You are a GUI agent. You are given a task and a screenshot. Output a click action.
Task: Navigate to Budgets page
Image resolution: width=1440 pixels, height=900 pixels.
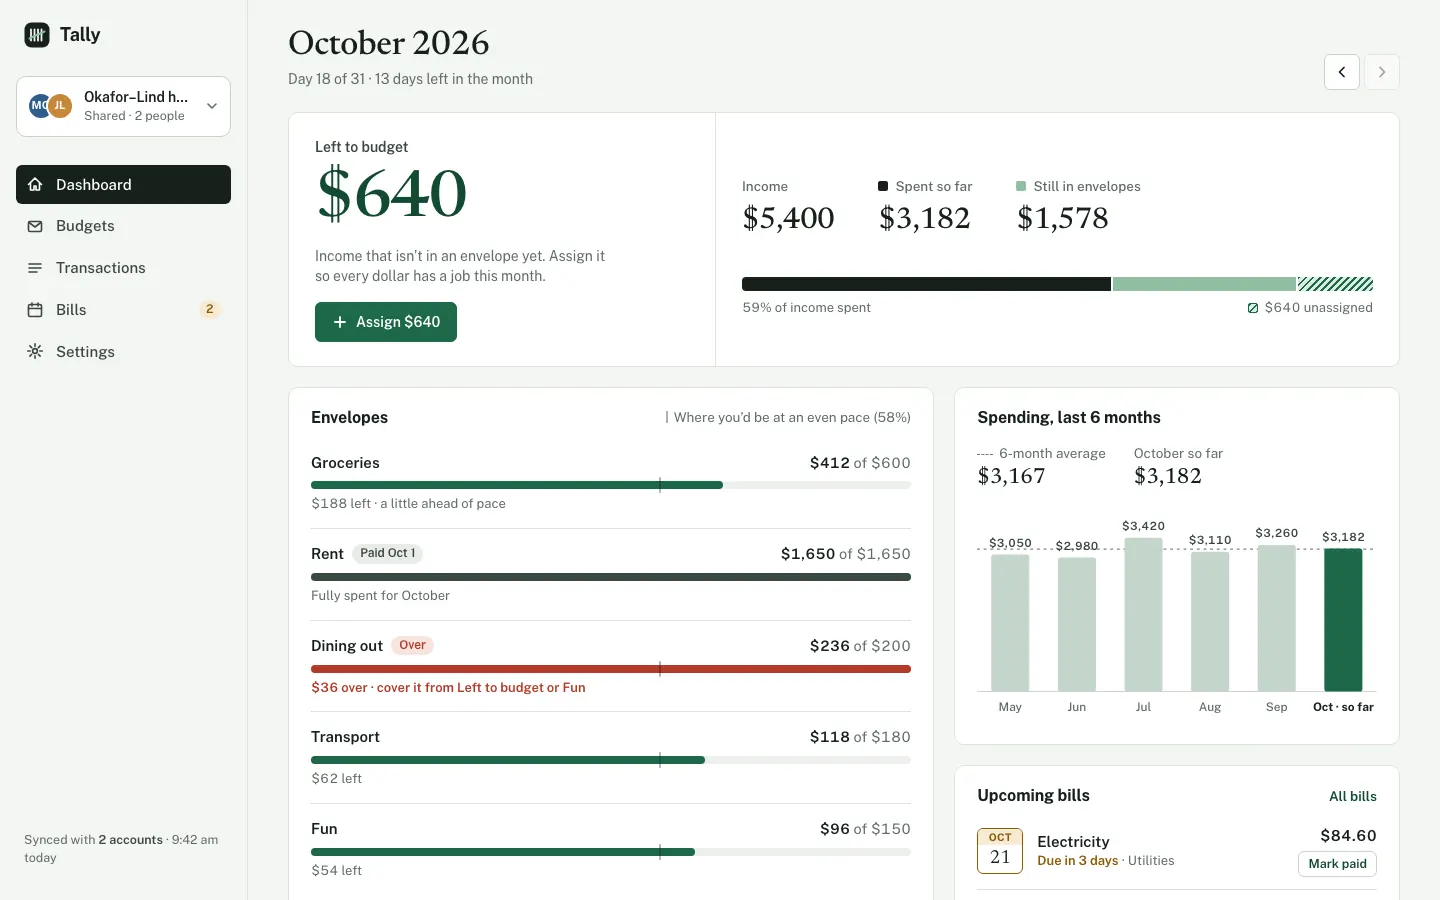pos(123,226)
